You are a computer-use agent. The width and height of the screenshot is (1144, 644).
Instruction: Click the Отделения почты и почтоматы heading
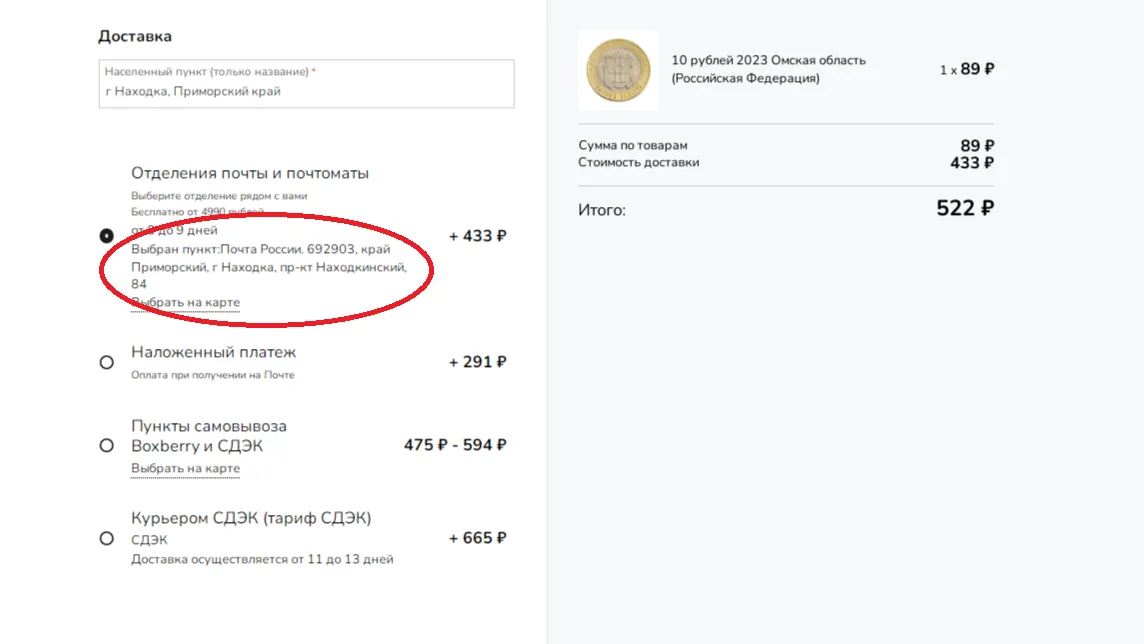pos(250,174)
